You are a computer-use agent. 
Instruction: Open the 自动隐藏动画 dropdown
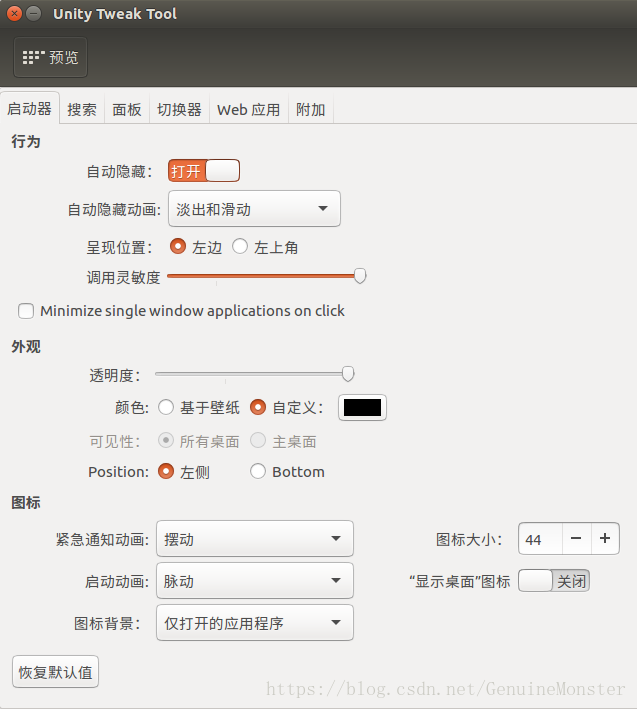click(x=254, y=208)
